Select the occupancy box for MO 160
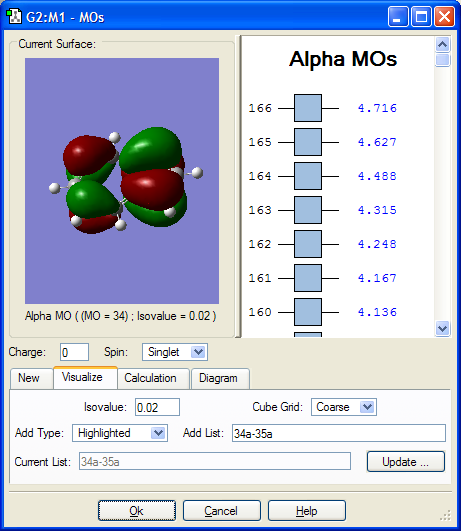Image resolution: width=461 pixels, height=531 pixels. (308, 312)
